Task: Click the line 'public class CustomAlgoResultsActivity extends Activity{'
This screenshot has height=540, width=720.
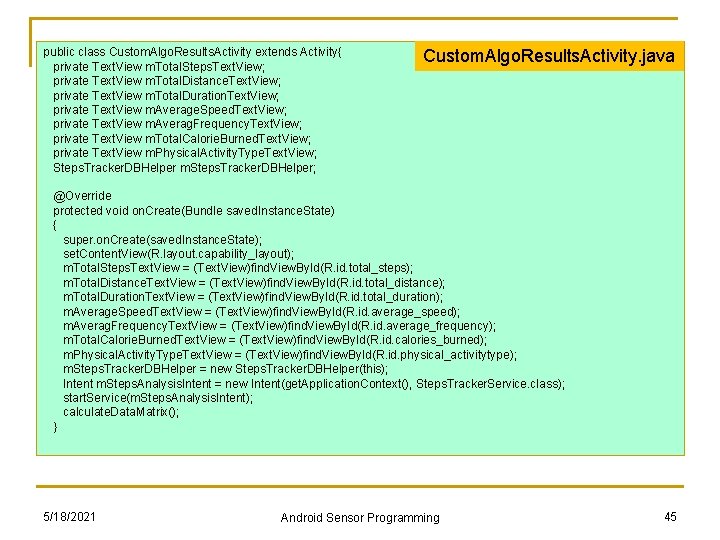Action: coord(192,52)
